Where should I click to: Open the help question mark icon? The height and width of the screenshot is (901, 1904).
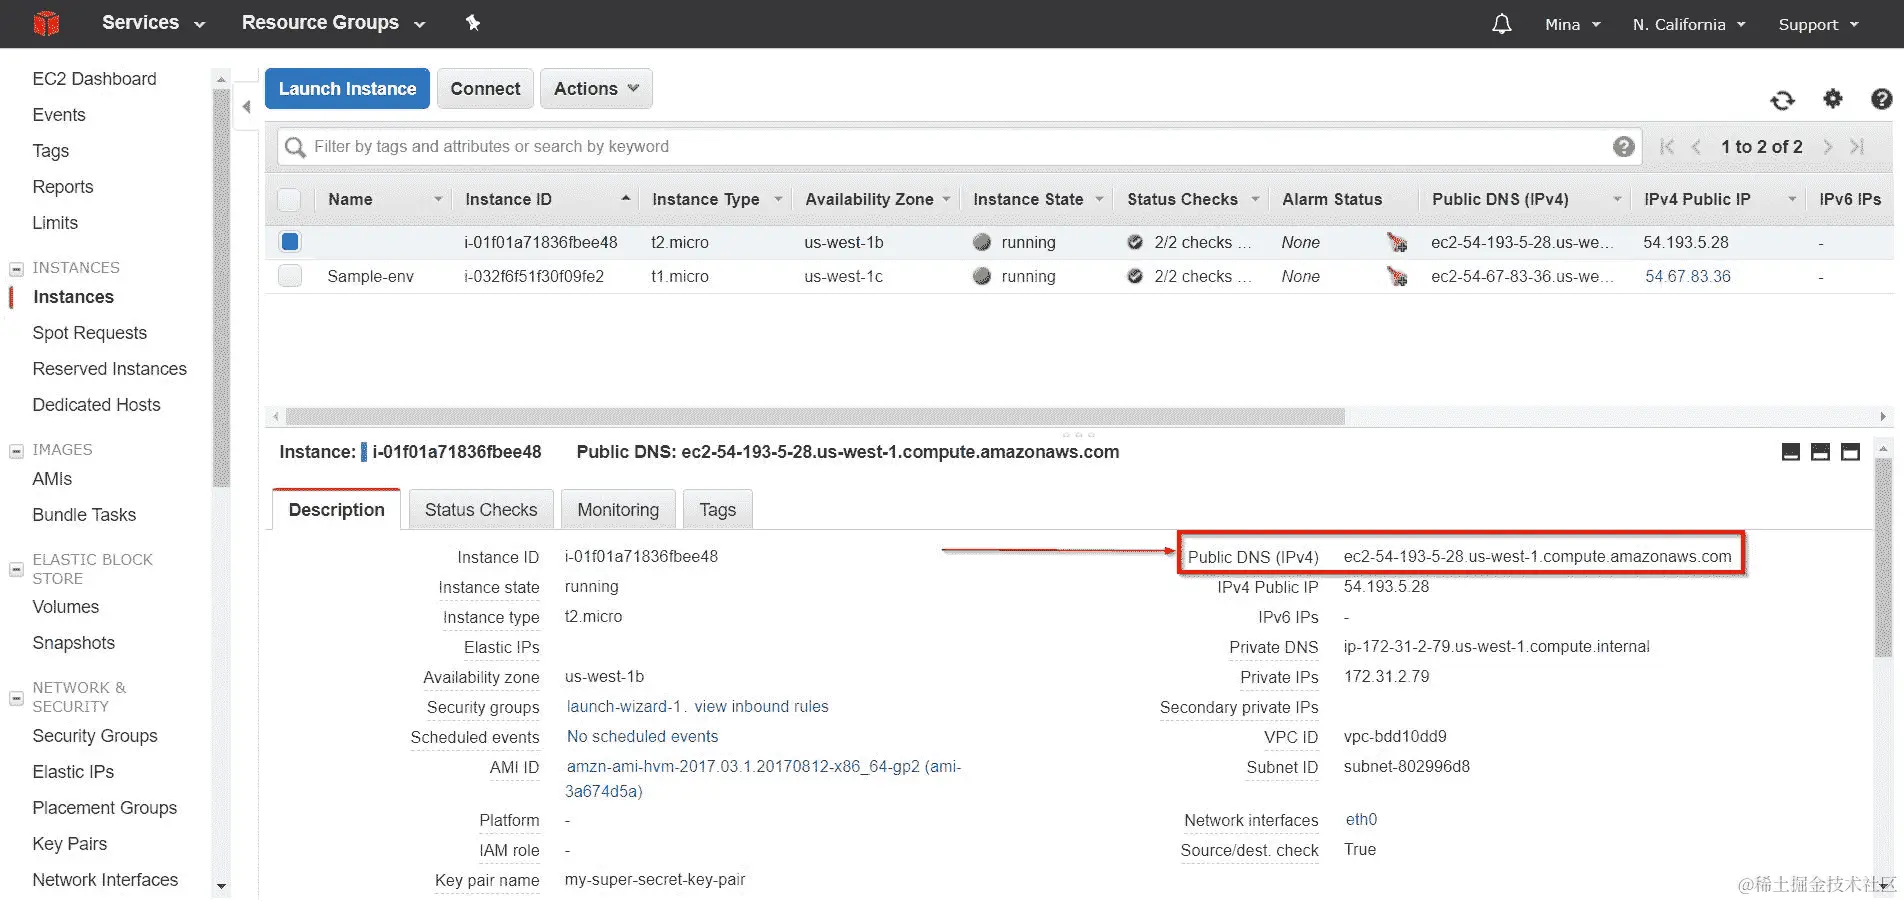(1881, 98)
